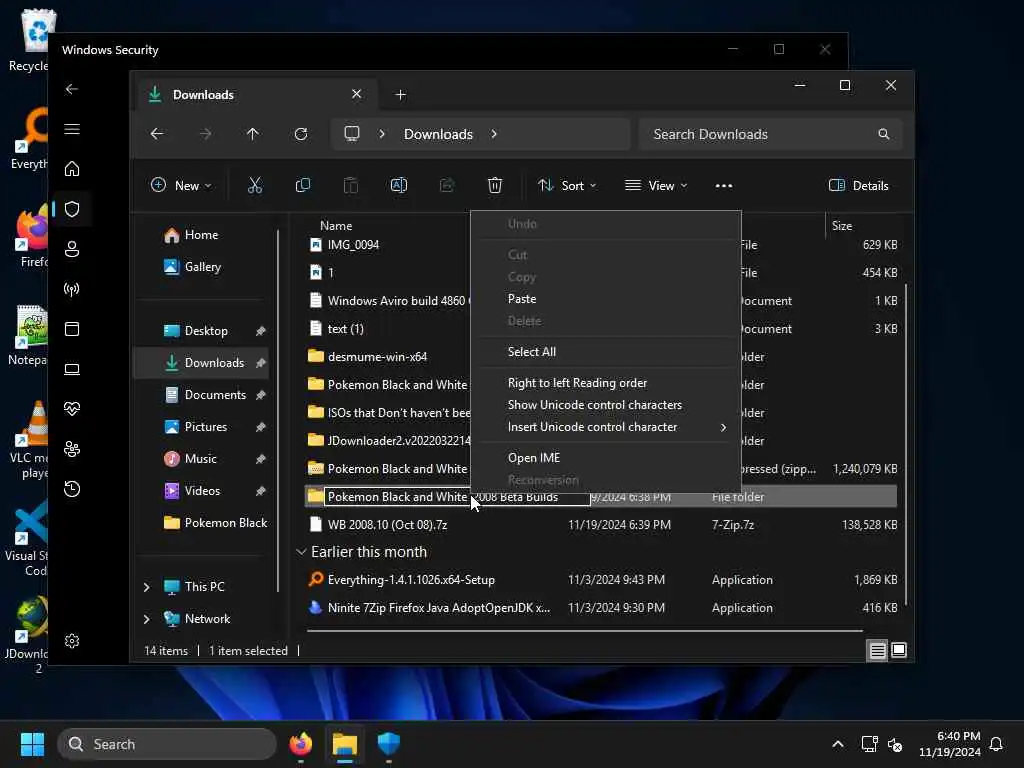Image resolution: width=1024 pixels, height=768 pixels.
Task: Open Account protection icon in Windows Security
Action: pyautogui.click(x=72, y=249)
